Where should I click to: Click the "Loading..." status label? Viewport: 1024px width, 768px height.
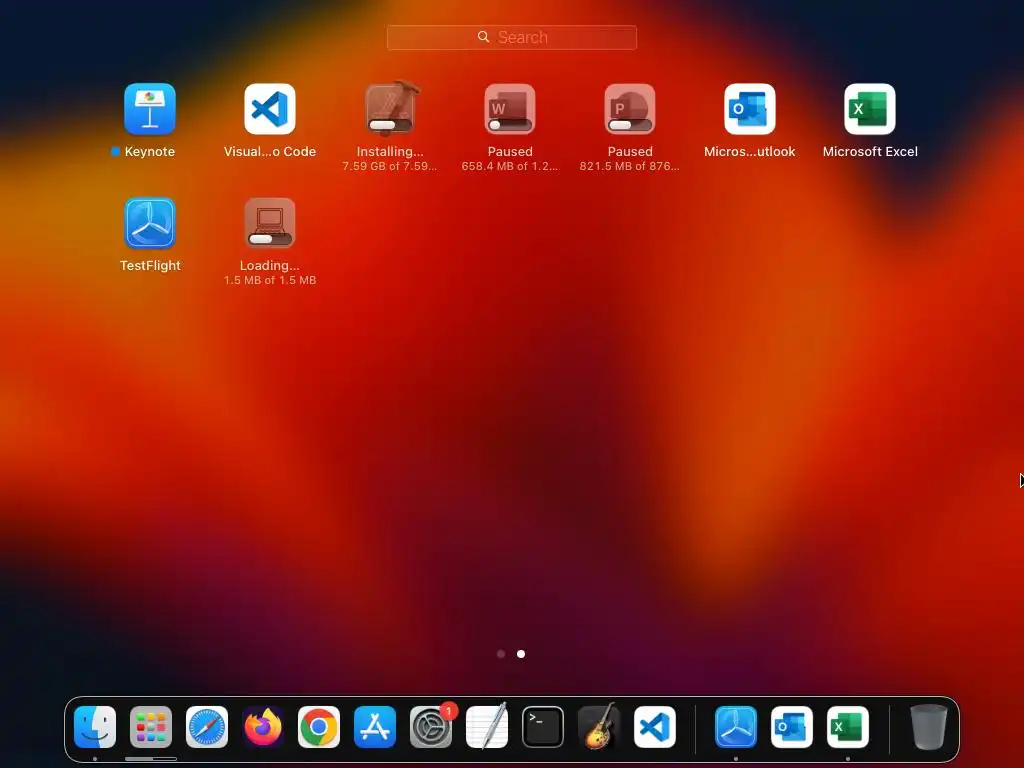coord(270,266)
